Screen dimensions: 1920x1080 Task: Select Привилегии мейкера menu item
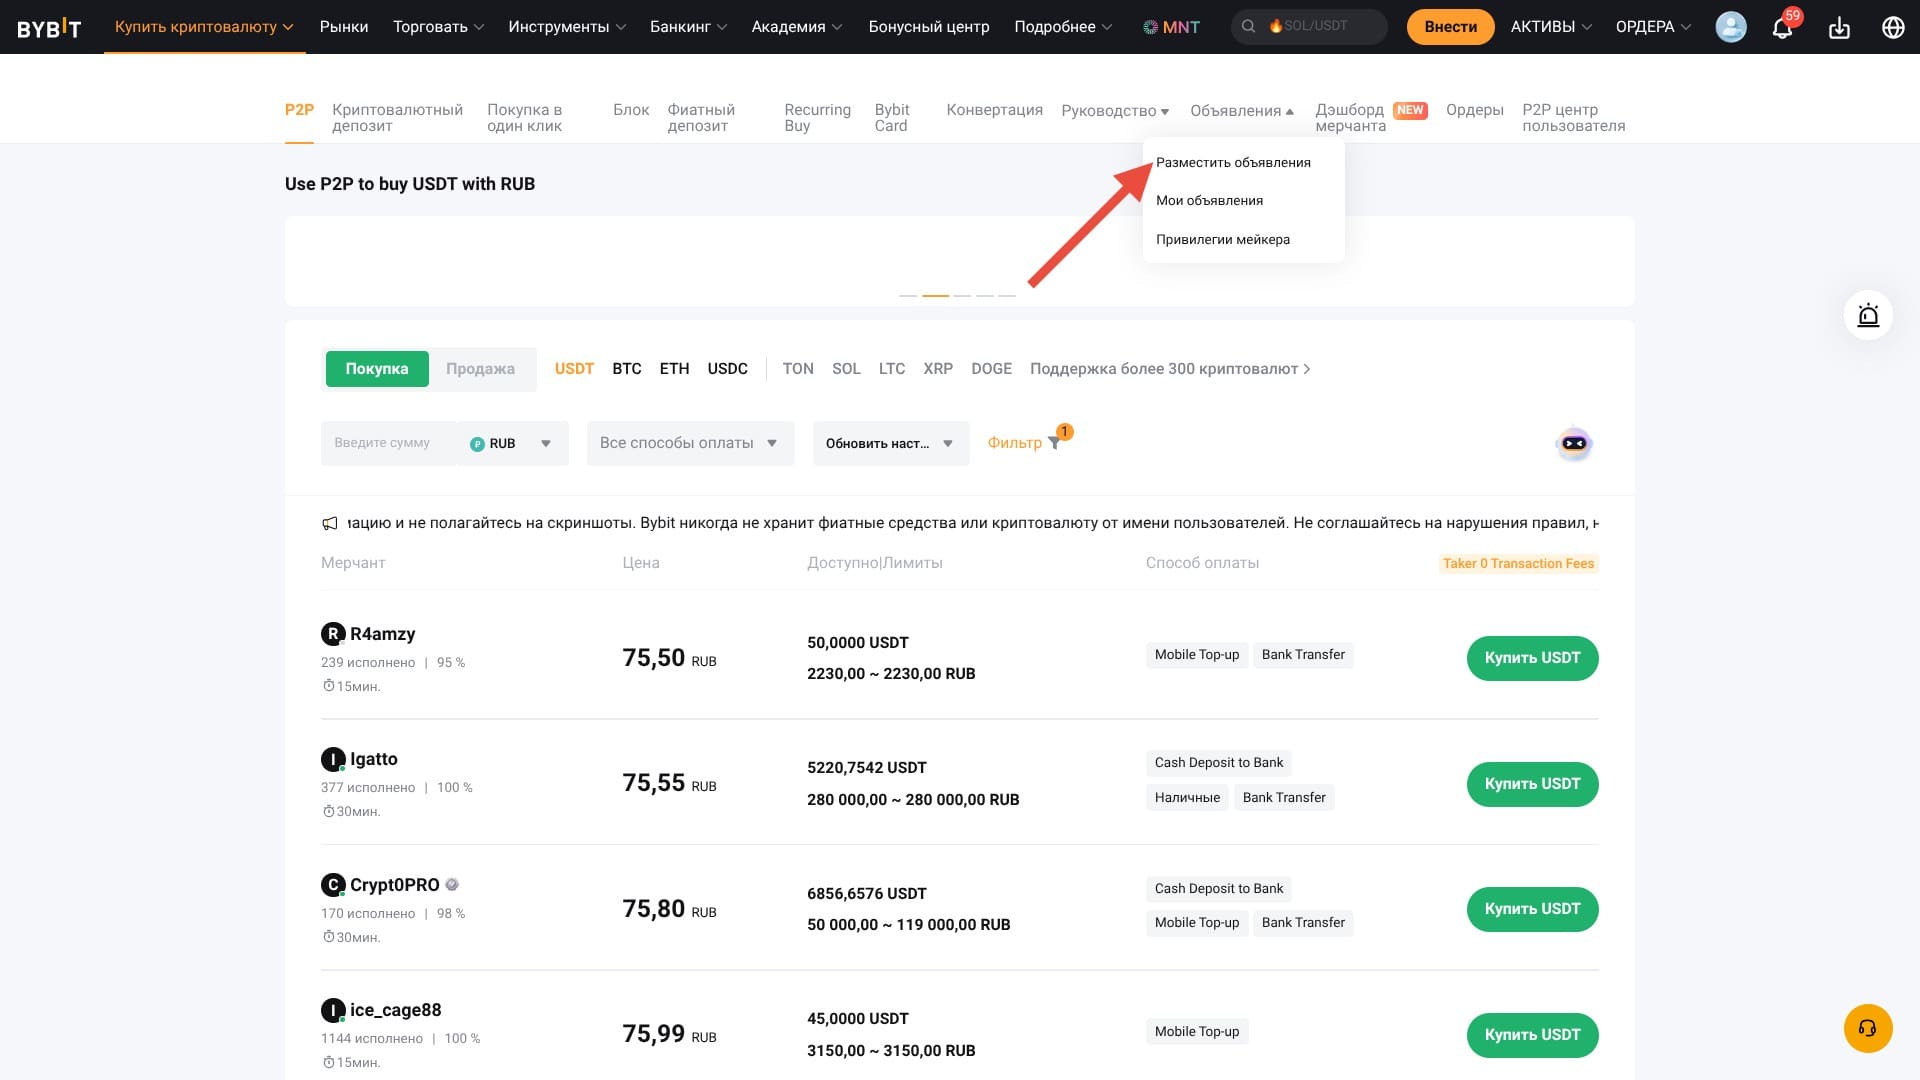(1222, 239)
